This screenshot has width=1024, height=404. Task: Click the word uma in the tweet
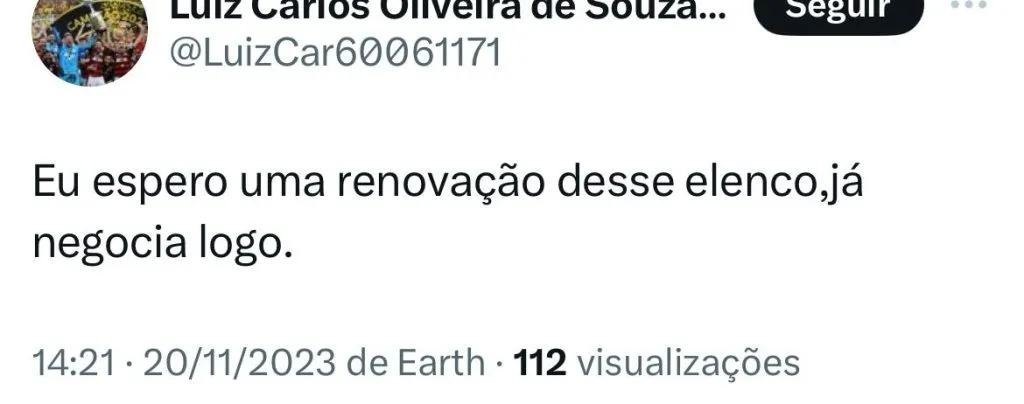[282, 183]
